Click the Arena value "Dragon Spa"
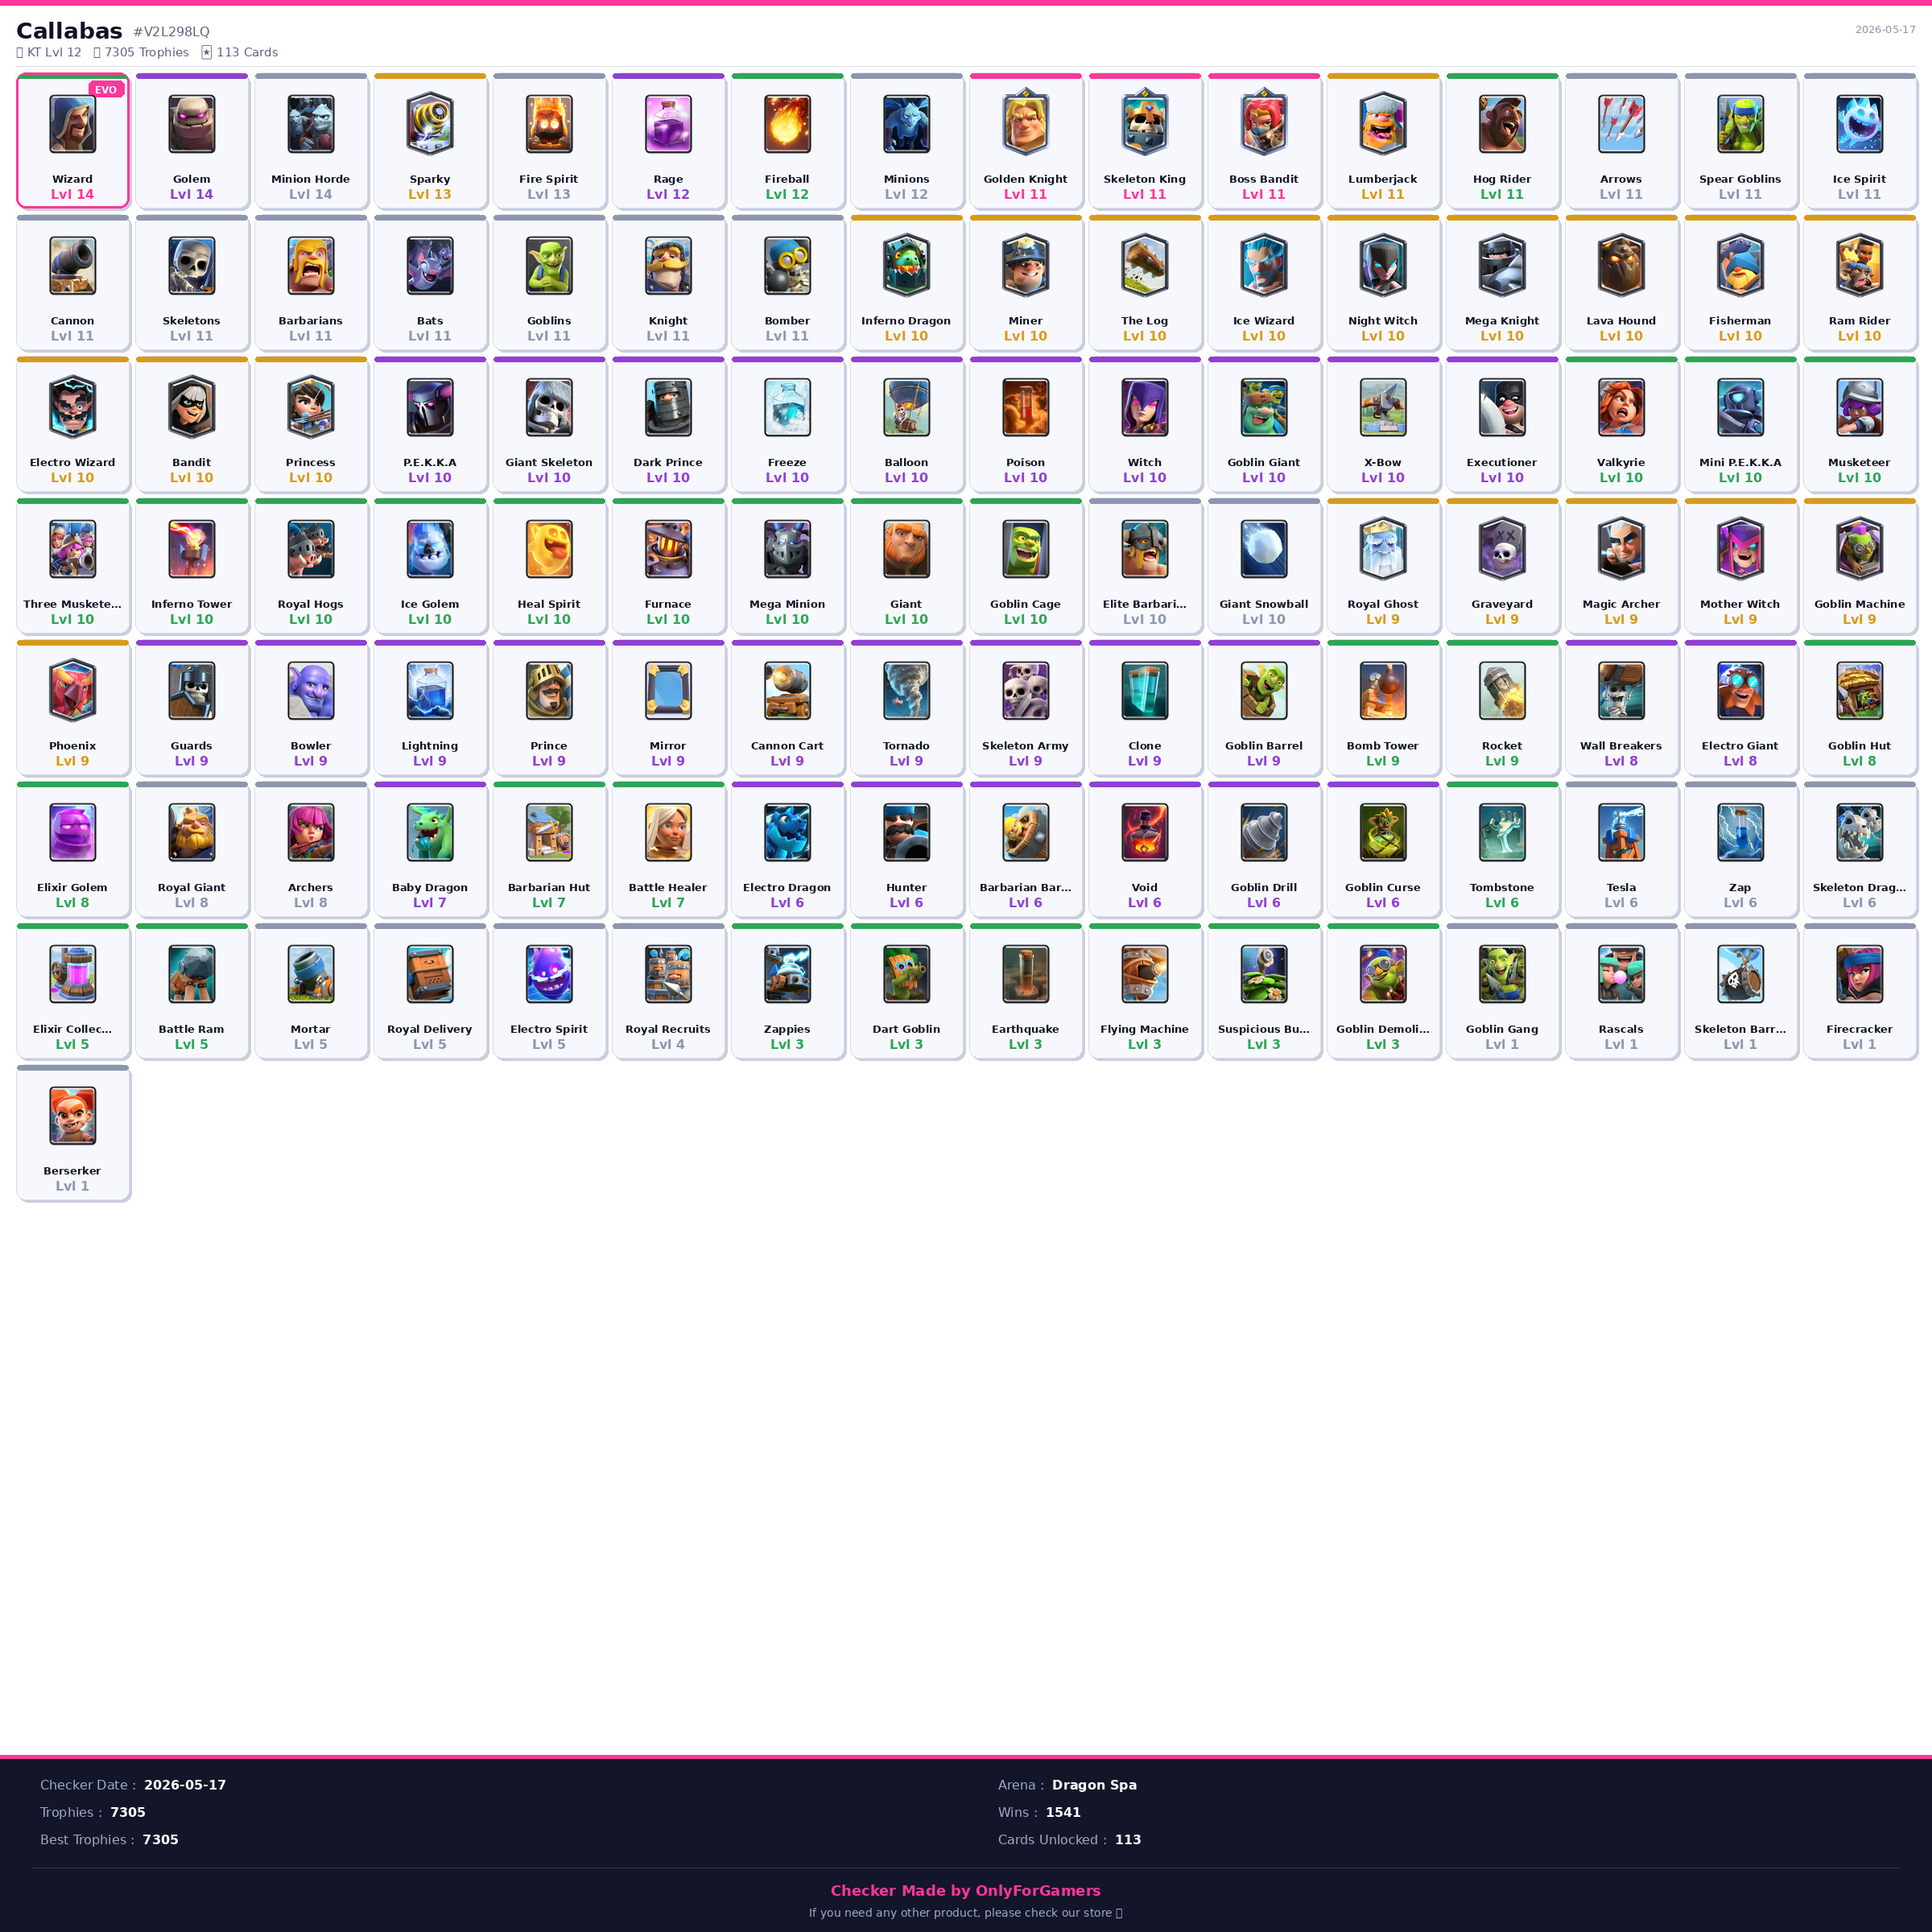 (x=1094, y=1785)
